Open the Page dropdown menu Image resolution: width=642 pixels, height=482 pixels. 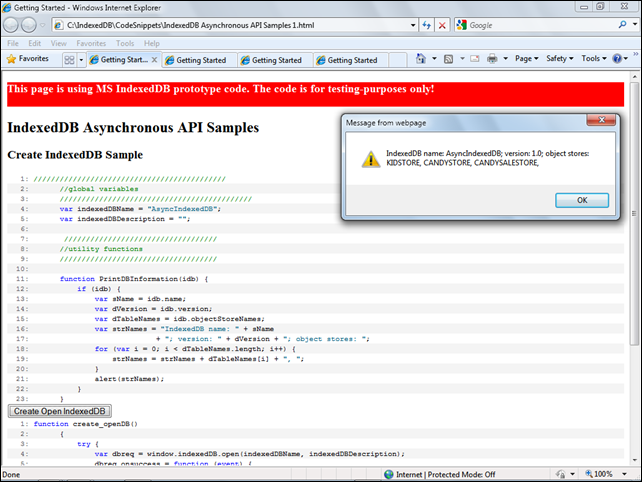point(526,60)
